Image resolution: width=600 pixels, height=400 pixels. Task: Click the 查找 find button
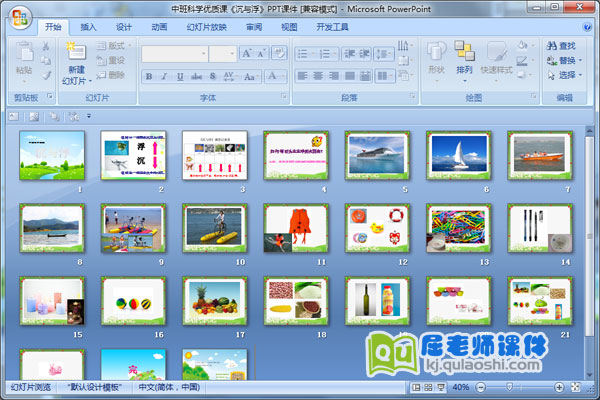(561, 46)
